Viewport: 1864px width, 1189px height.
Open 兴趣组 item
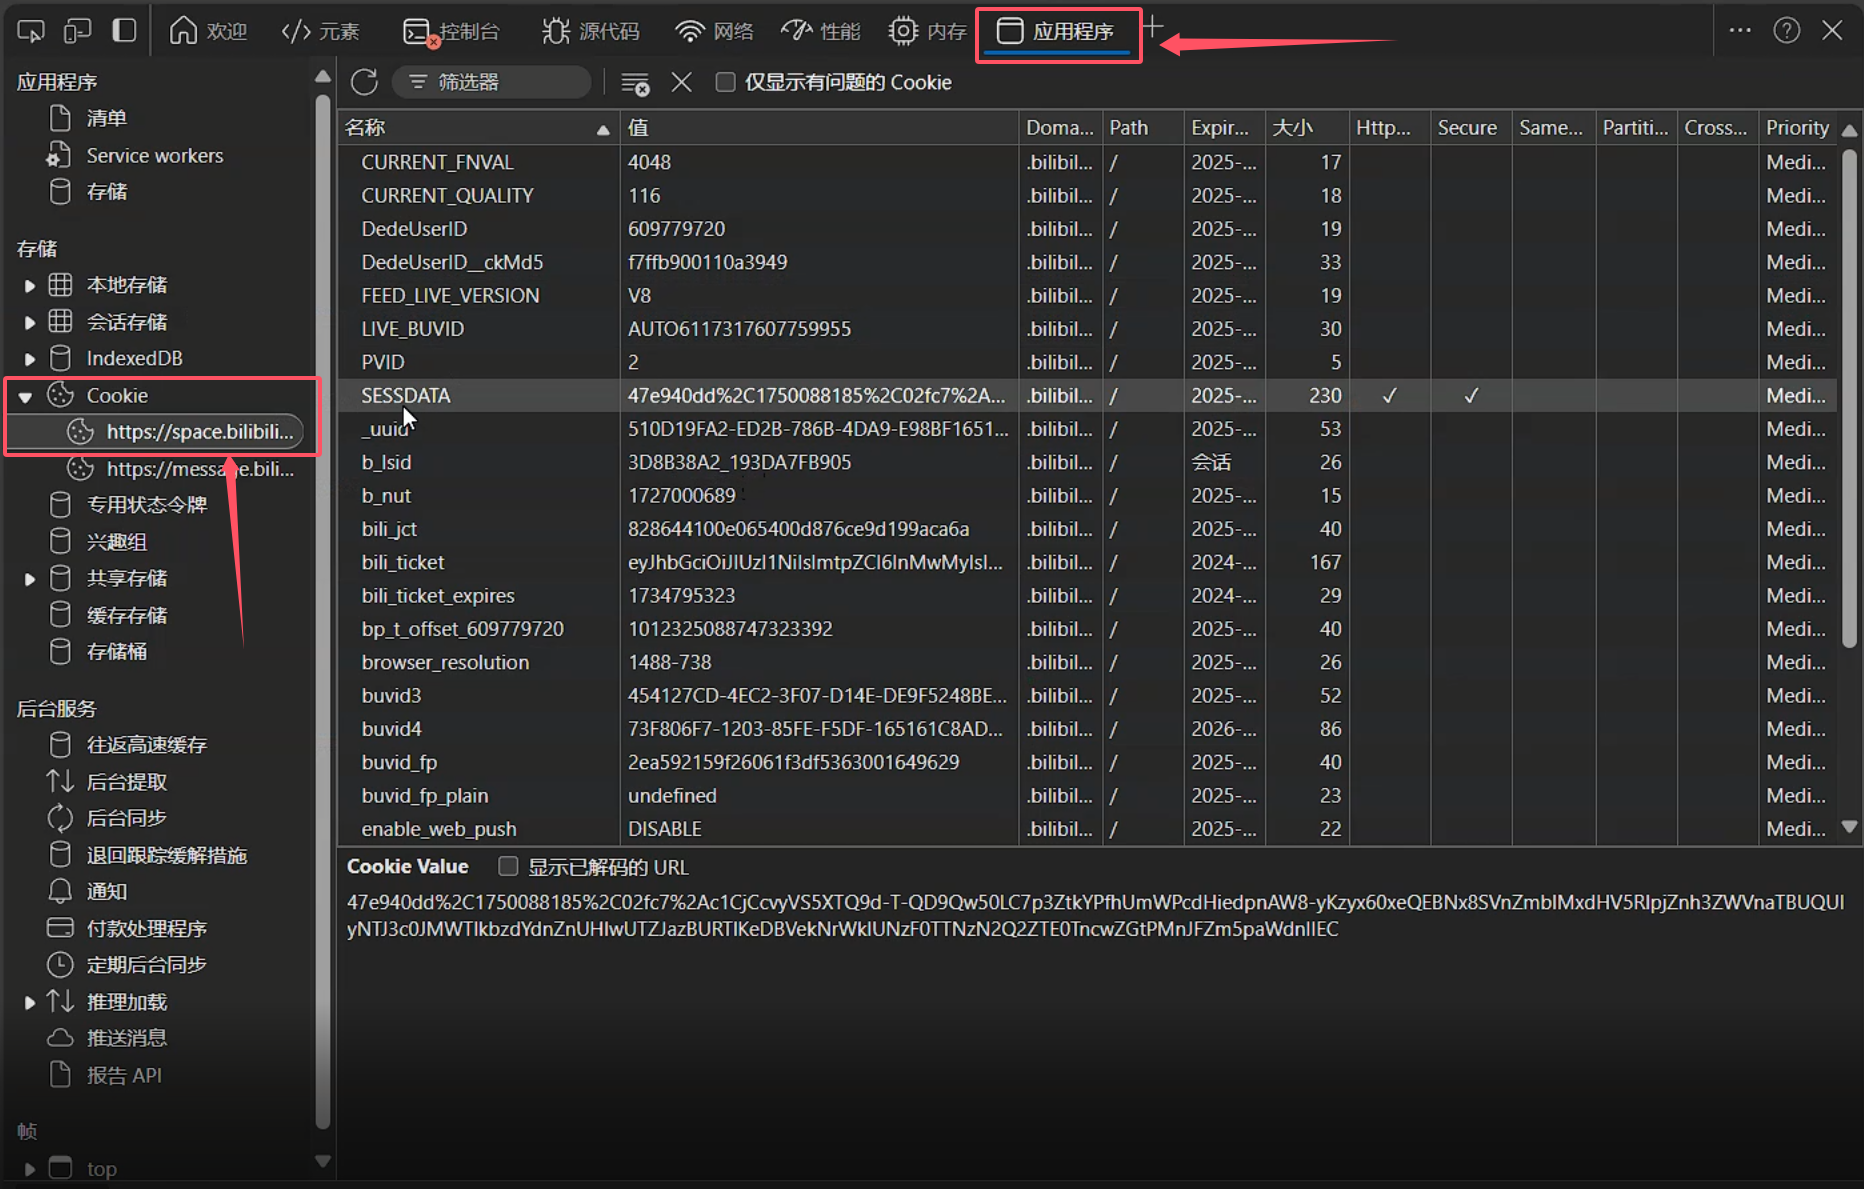pos(117,542)
